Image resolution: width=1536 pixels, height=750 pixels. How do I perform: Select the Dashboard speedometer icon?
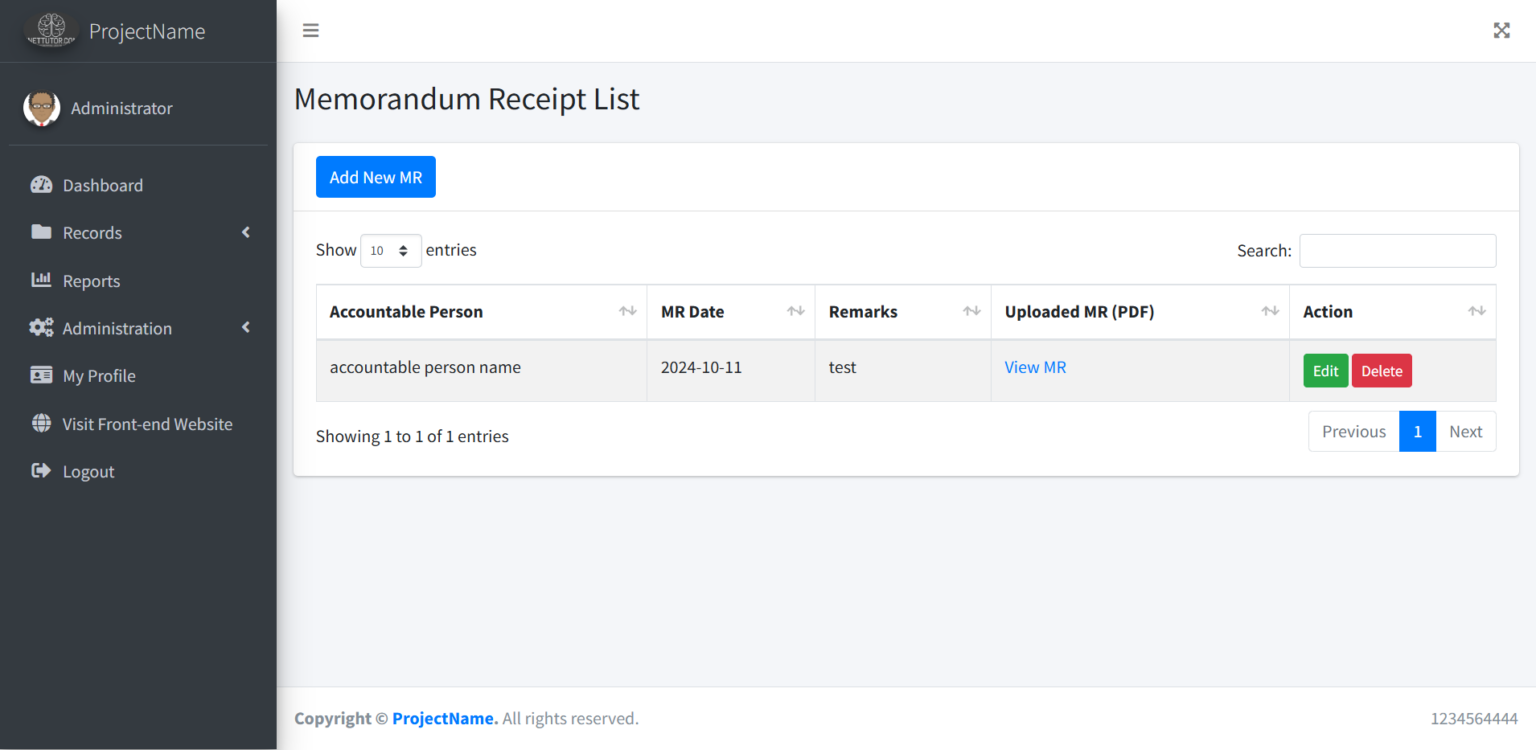41,184
